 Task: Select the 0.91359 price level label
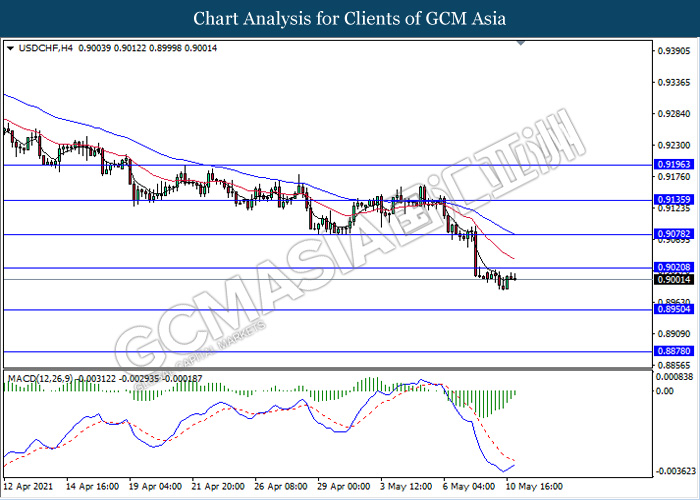tap(674, 200)
